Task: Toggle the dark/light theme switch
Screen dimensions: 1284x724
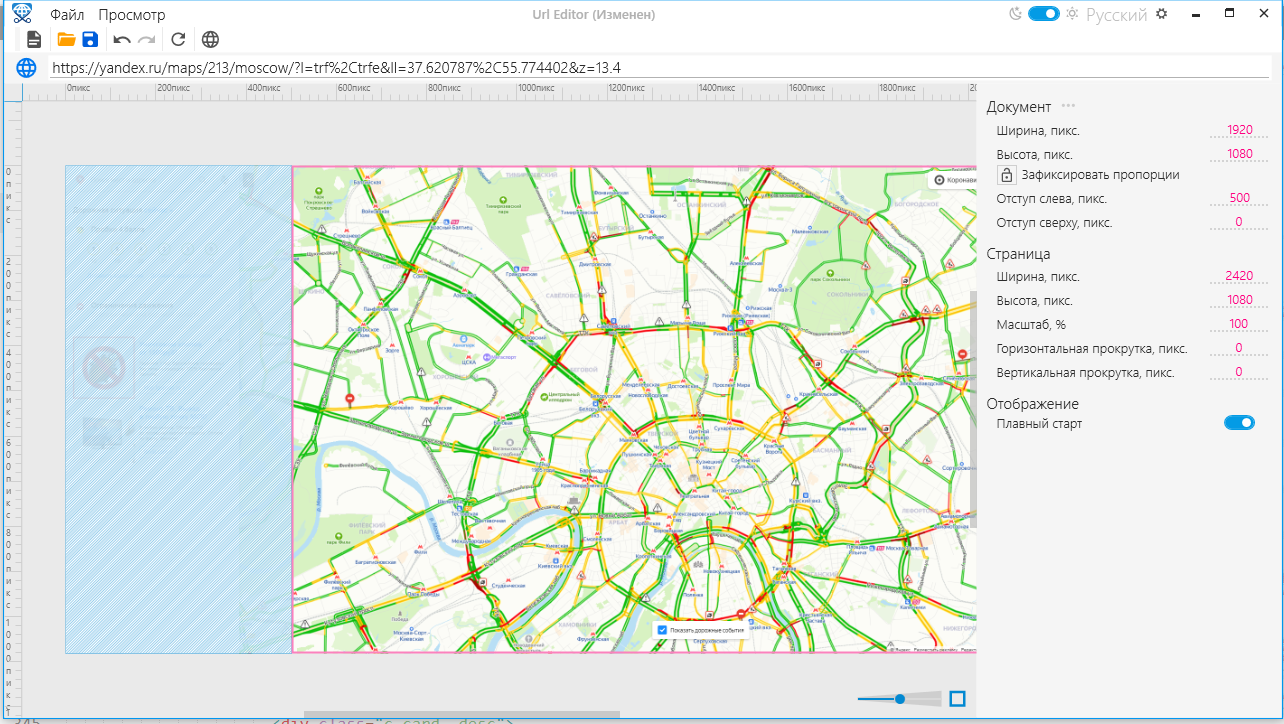Action: click(1043, 14)
